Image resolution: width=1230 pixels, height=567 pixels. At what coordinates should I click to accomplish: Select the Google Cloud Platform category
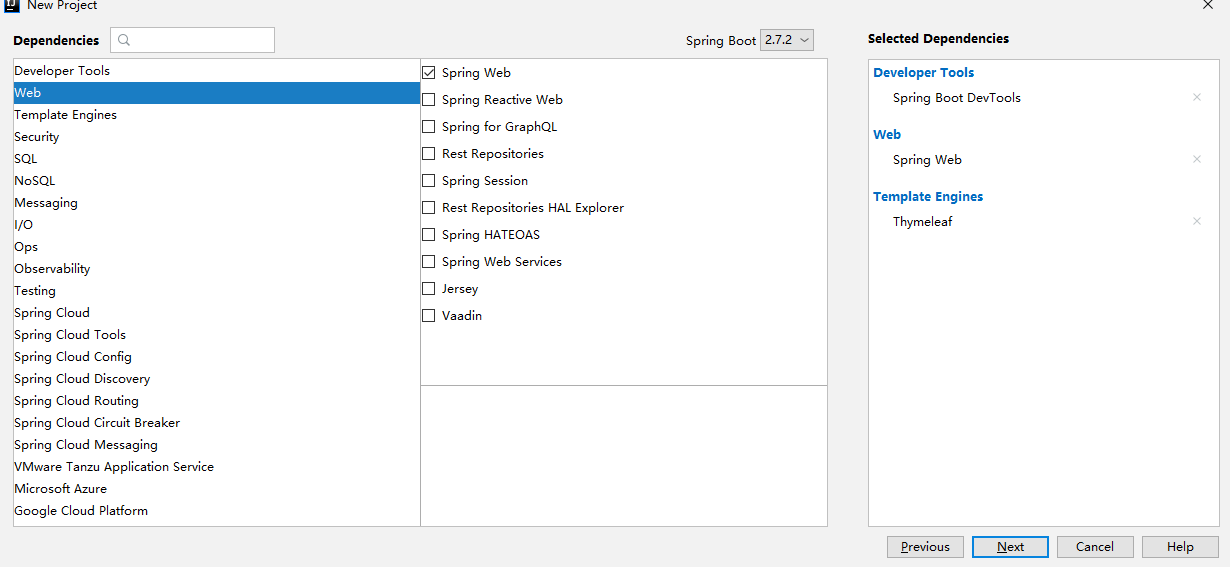pyautogui.click(x=216, y=511)
